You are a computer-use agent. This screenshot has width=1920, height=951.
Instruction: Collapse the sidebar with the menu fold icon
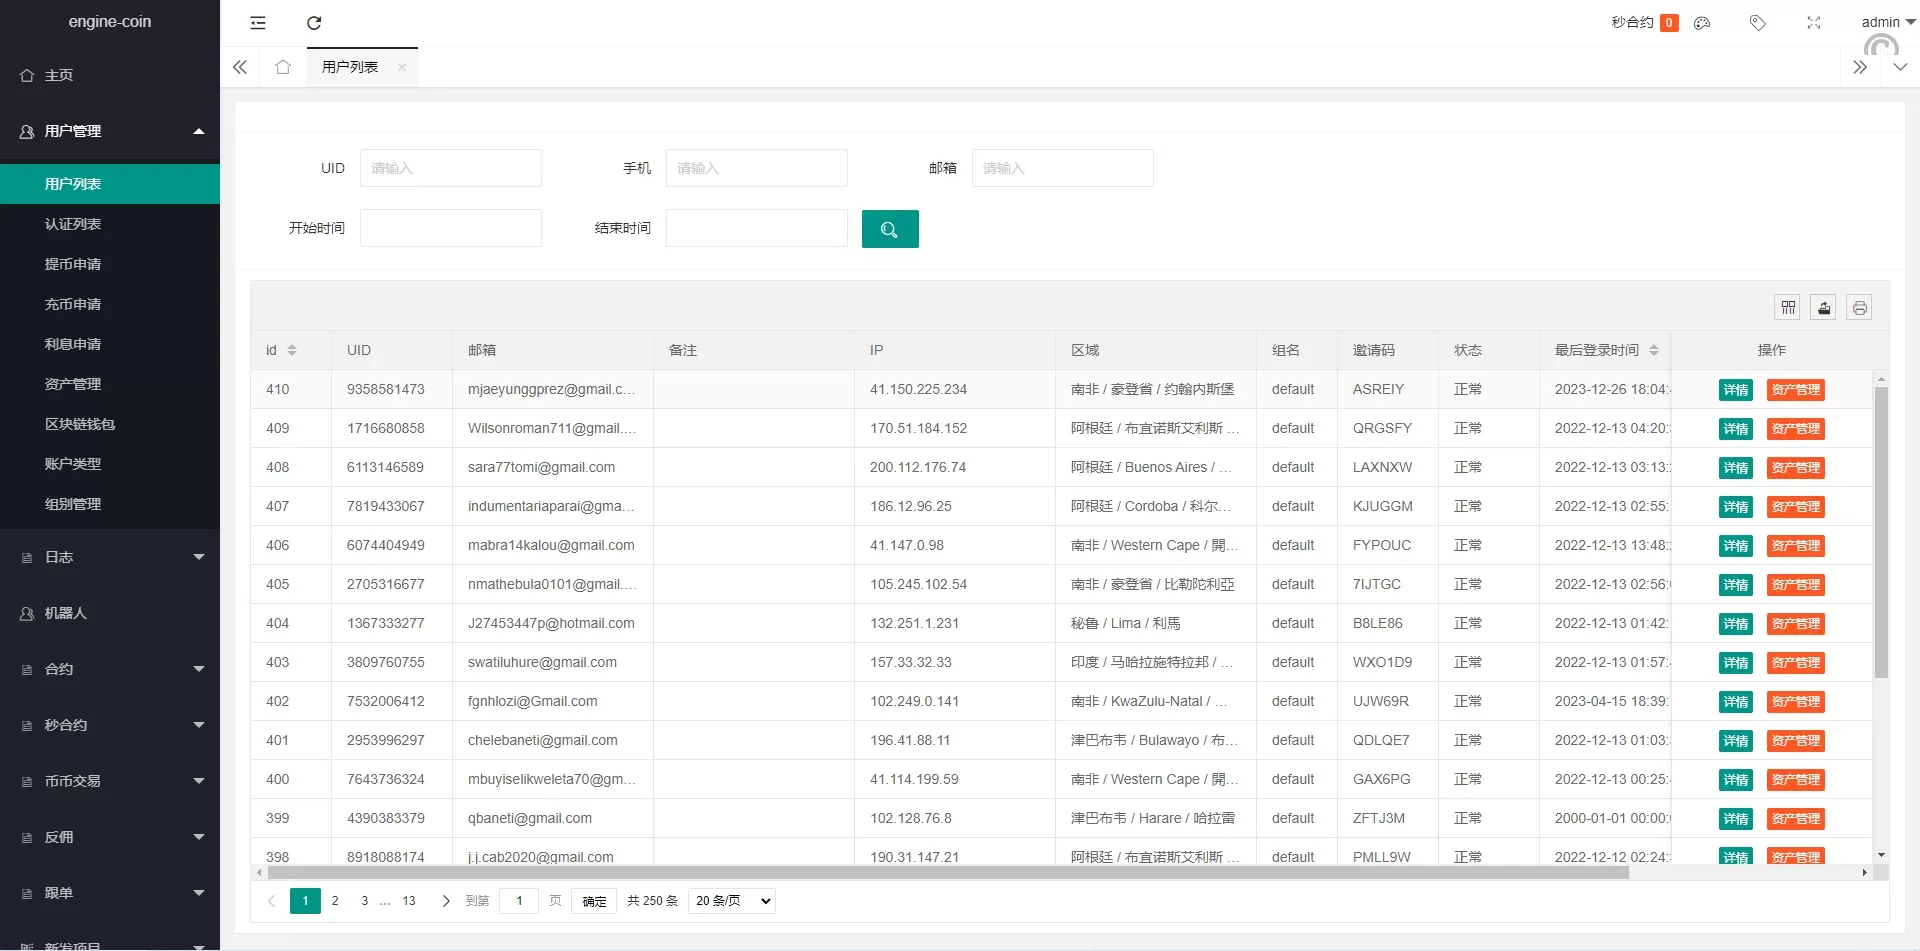258,23
